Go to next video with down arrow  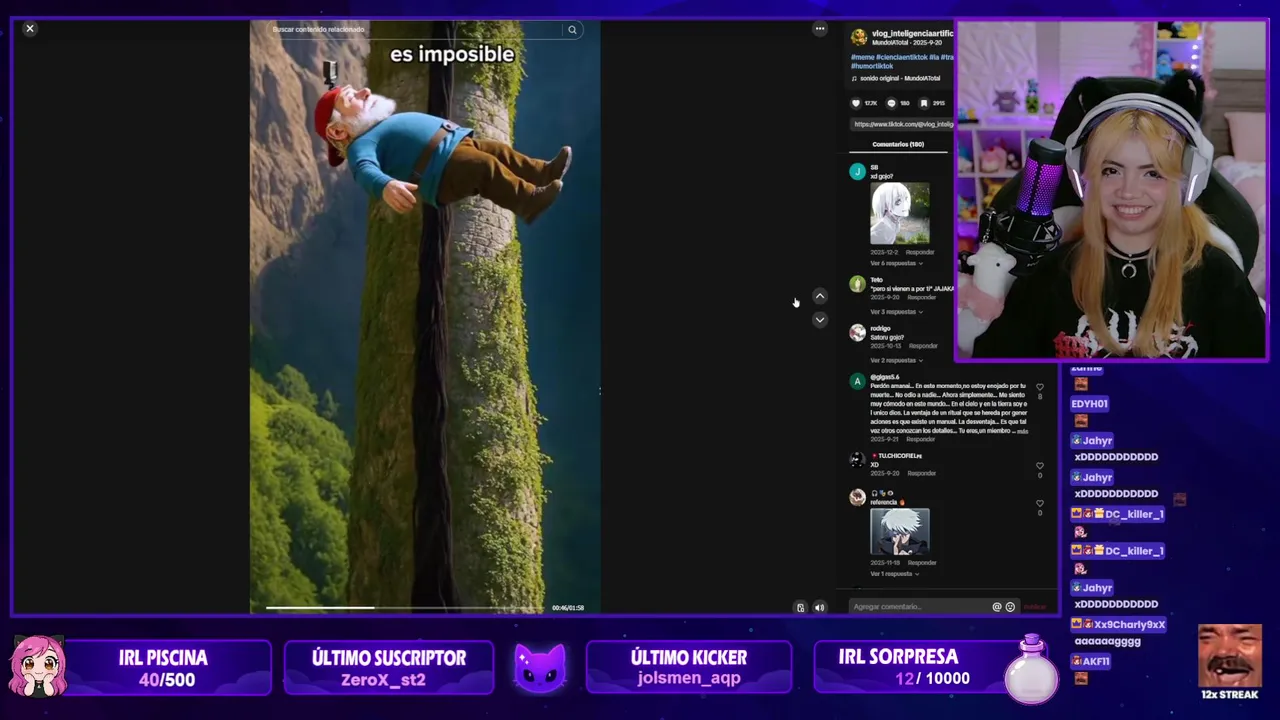[820, 320]
